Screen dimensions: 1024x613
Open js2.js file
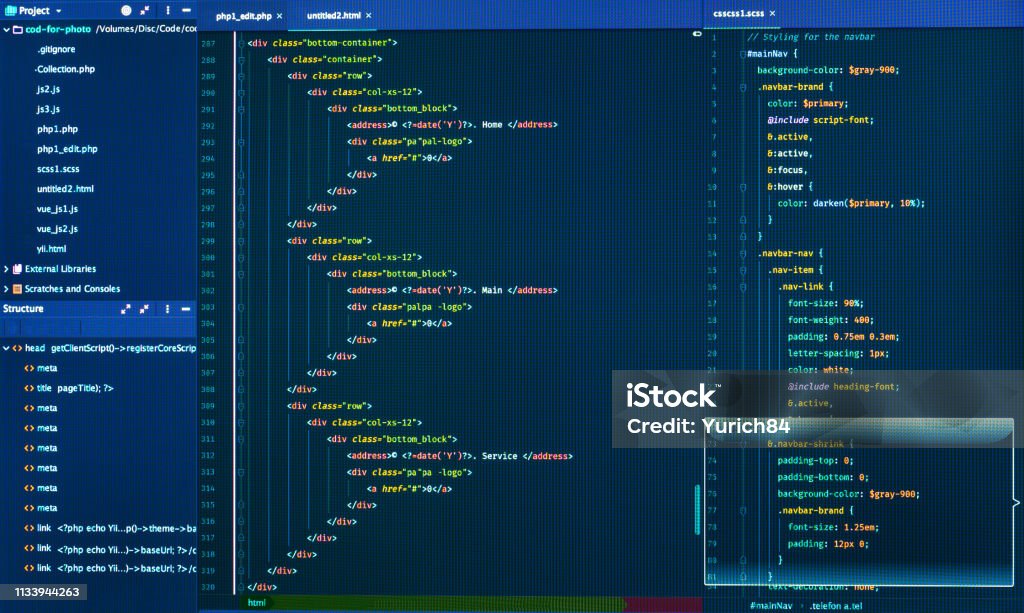click(48, 89)
